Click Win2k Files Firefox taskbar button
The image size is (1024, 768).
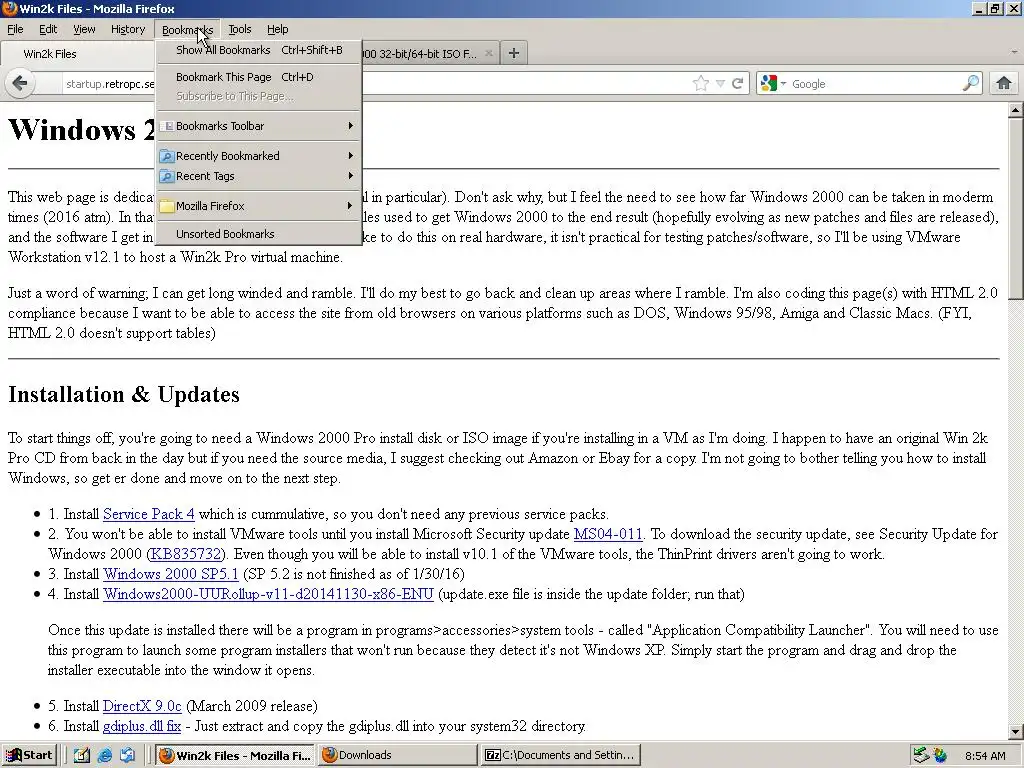[236, 755]
